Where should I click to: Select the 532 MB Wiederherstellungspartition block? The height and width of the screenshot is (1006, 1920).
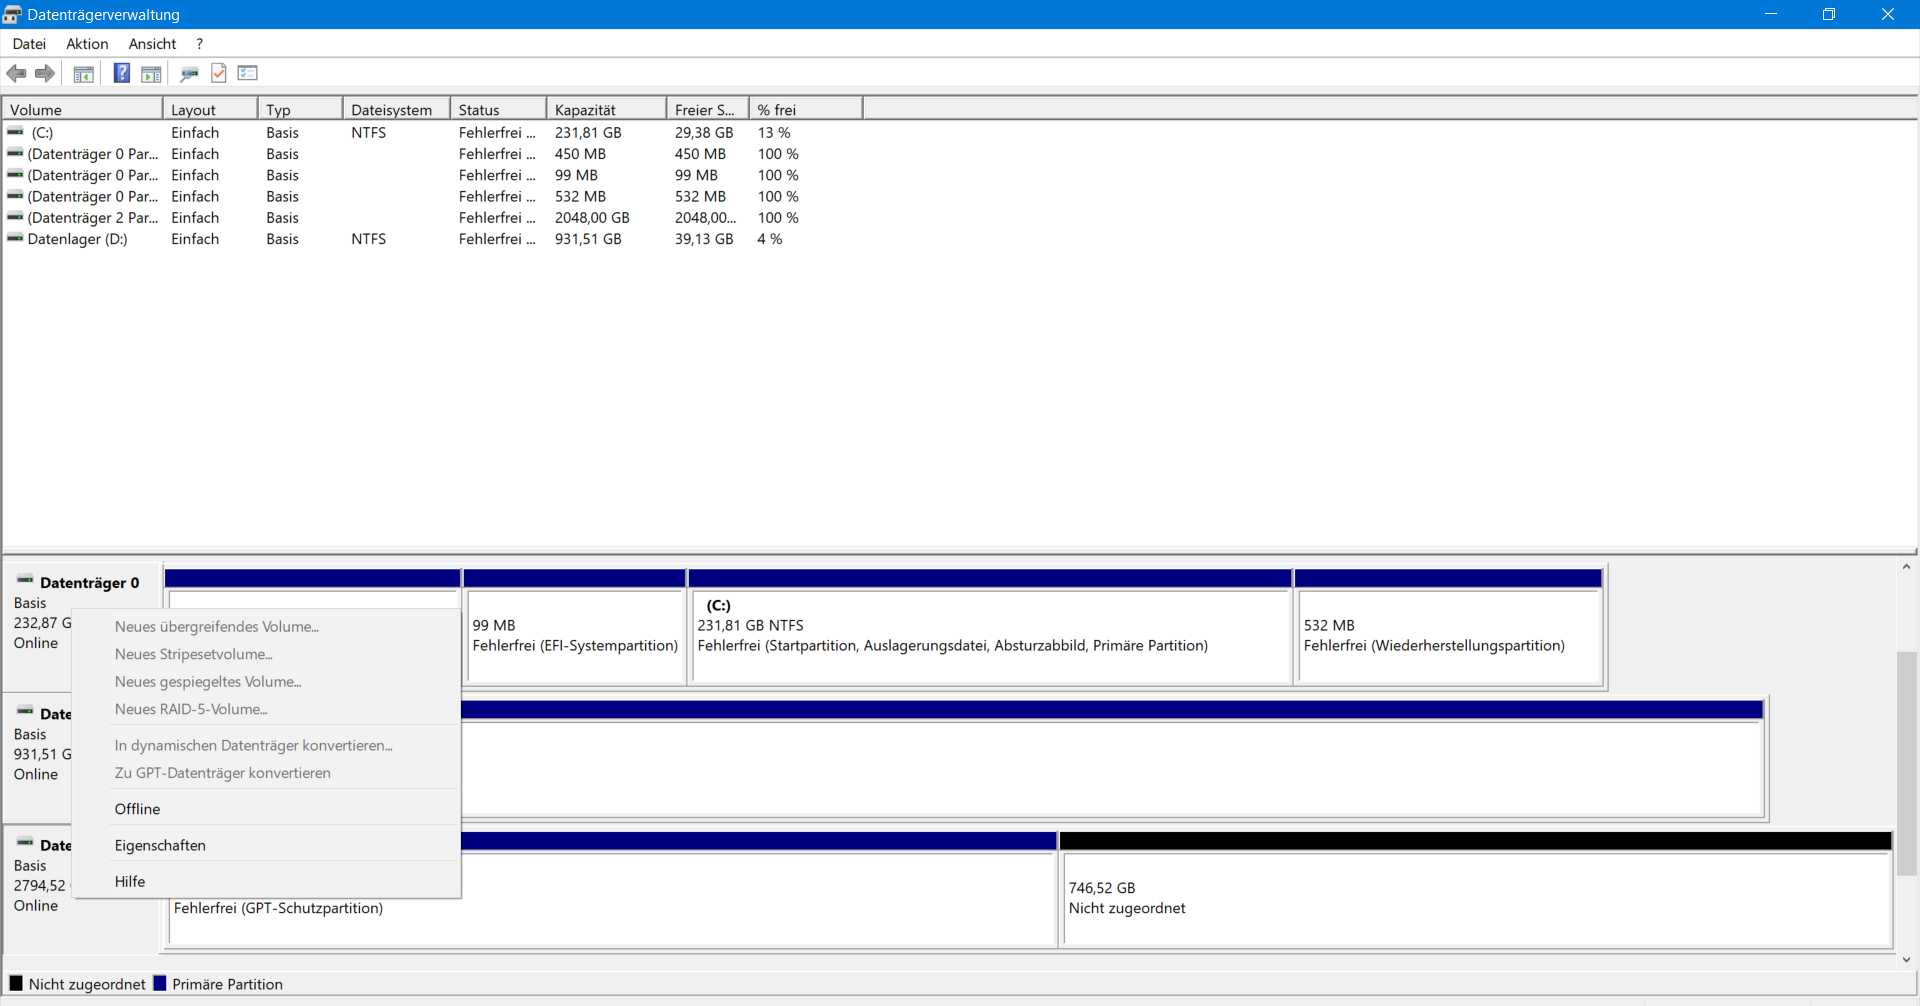coord(1449,636)
